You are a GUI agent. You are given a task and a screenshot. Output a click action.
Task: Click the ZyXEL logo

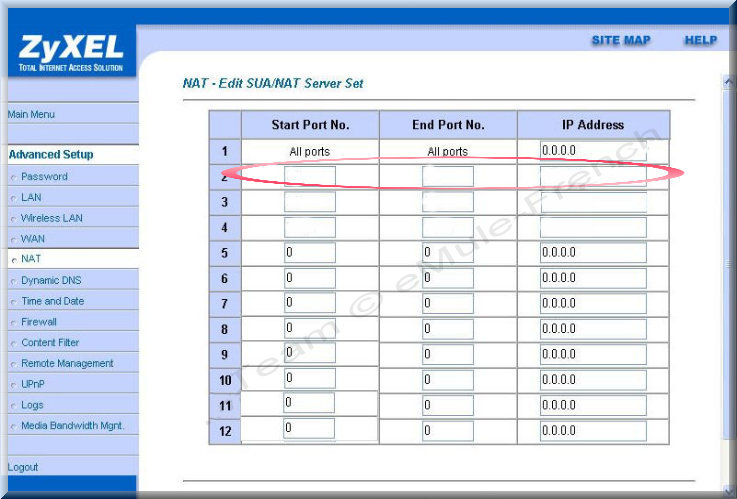[71, 53]
